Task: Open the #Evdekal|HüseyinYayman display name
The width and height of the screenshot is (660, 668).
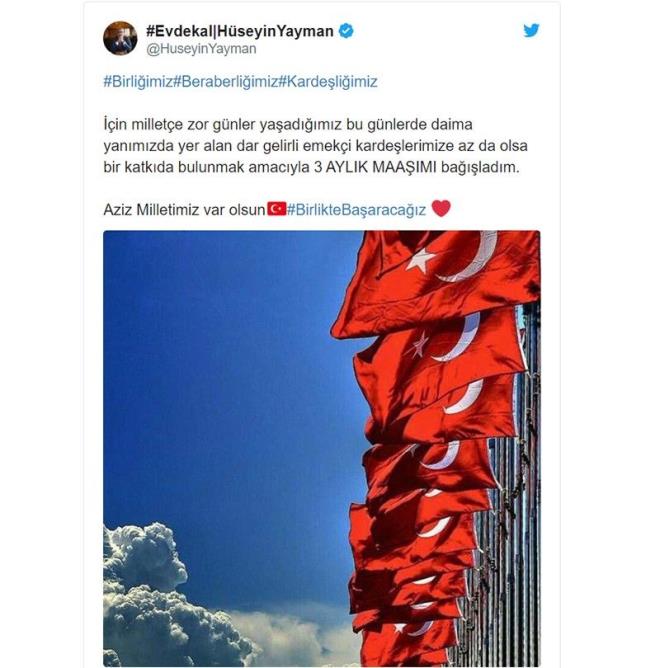Action: [x=240, y=31]
